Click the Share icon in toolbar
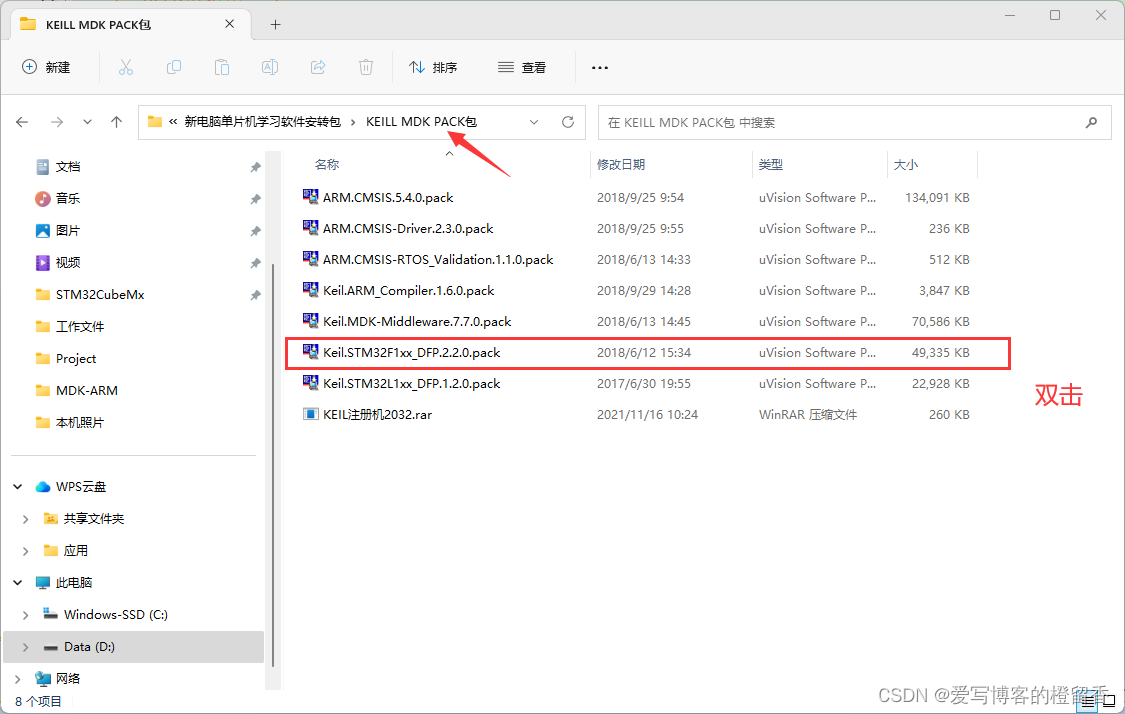The width and height of the screenshot is (1125, 714). tap(318, 67)
